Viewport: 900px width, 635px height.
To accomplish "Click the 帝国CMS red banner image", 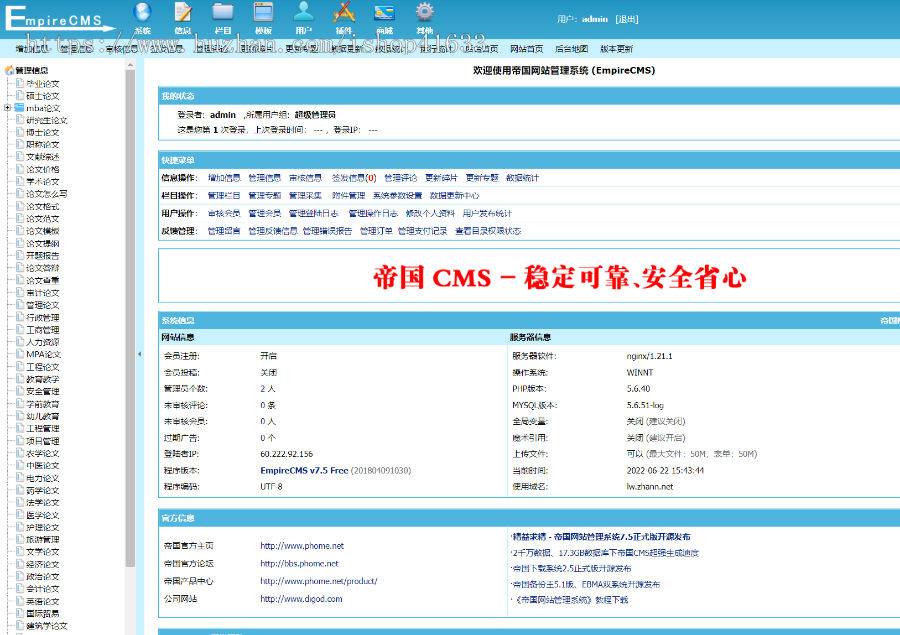I will click(x=560, y=277).
